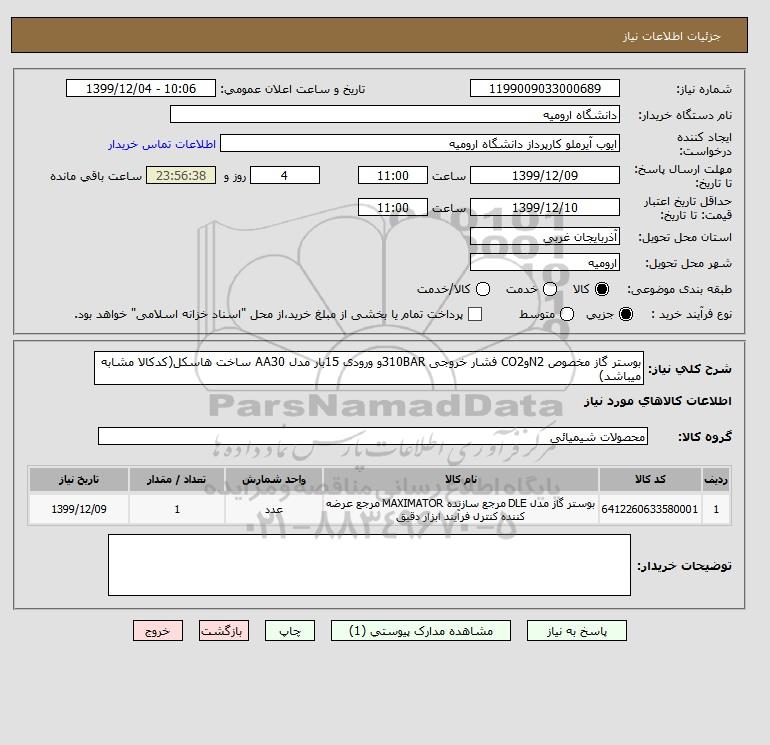
Task: Click the شرح کلی نیاز description box
Action: pyautogui.click(x=369, y=368)
